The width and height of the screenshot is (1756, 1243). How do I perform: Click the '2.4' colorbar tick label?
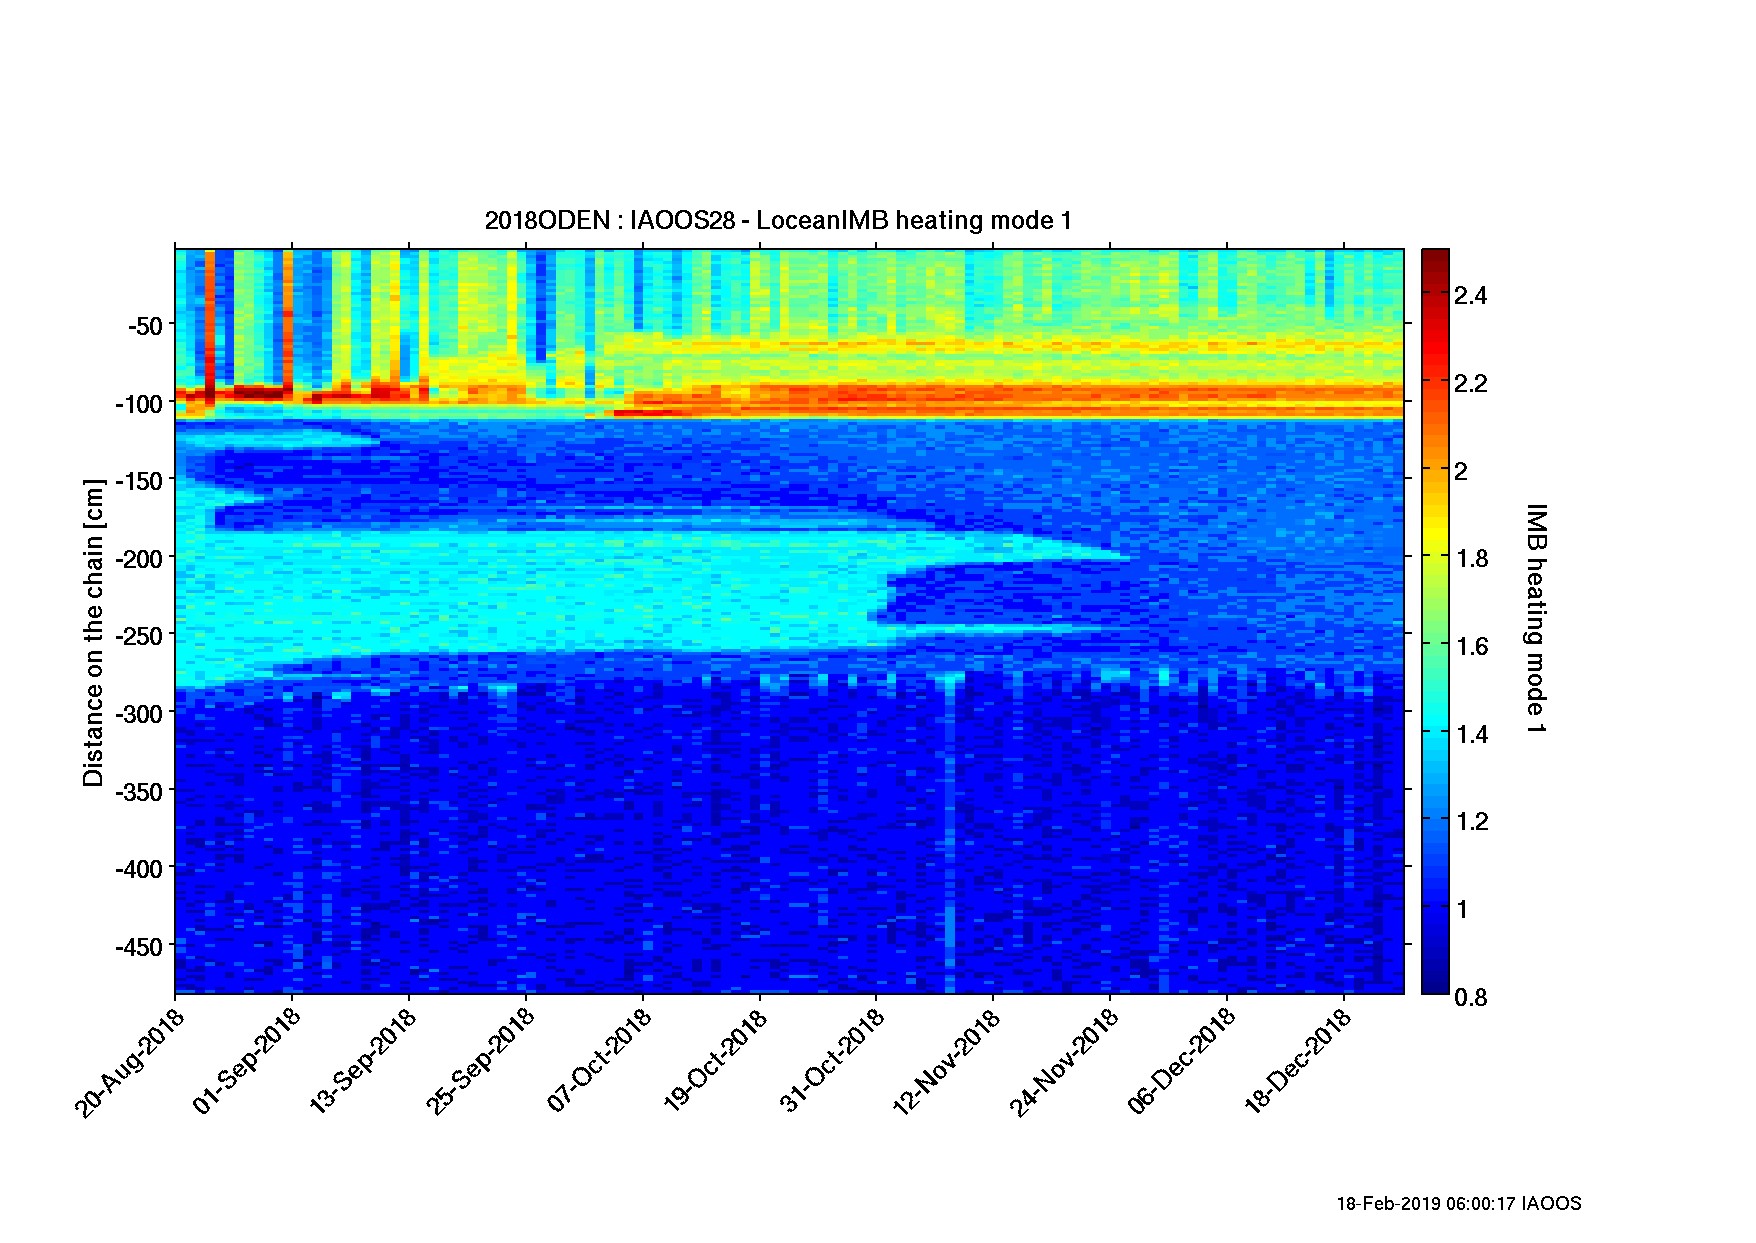pos(1470,296)
